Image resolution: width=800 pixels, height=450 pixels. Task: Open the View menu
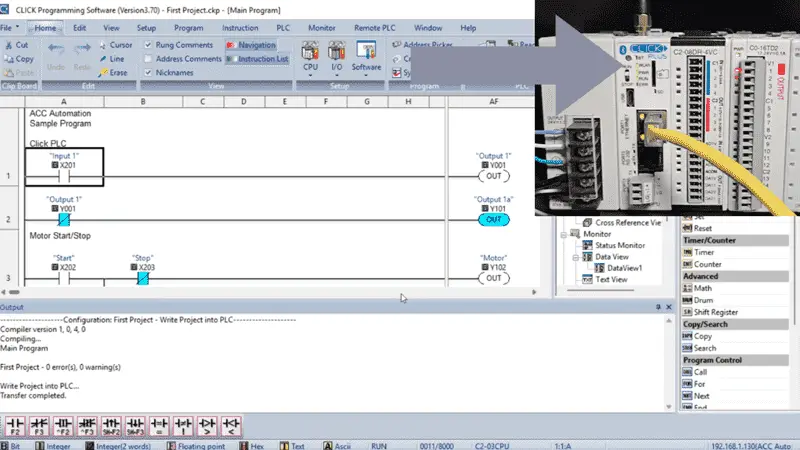pyautogui.click(x=111, y=28)
